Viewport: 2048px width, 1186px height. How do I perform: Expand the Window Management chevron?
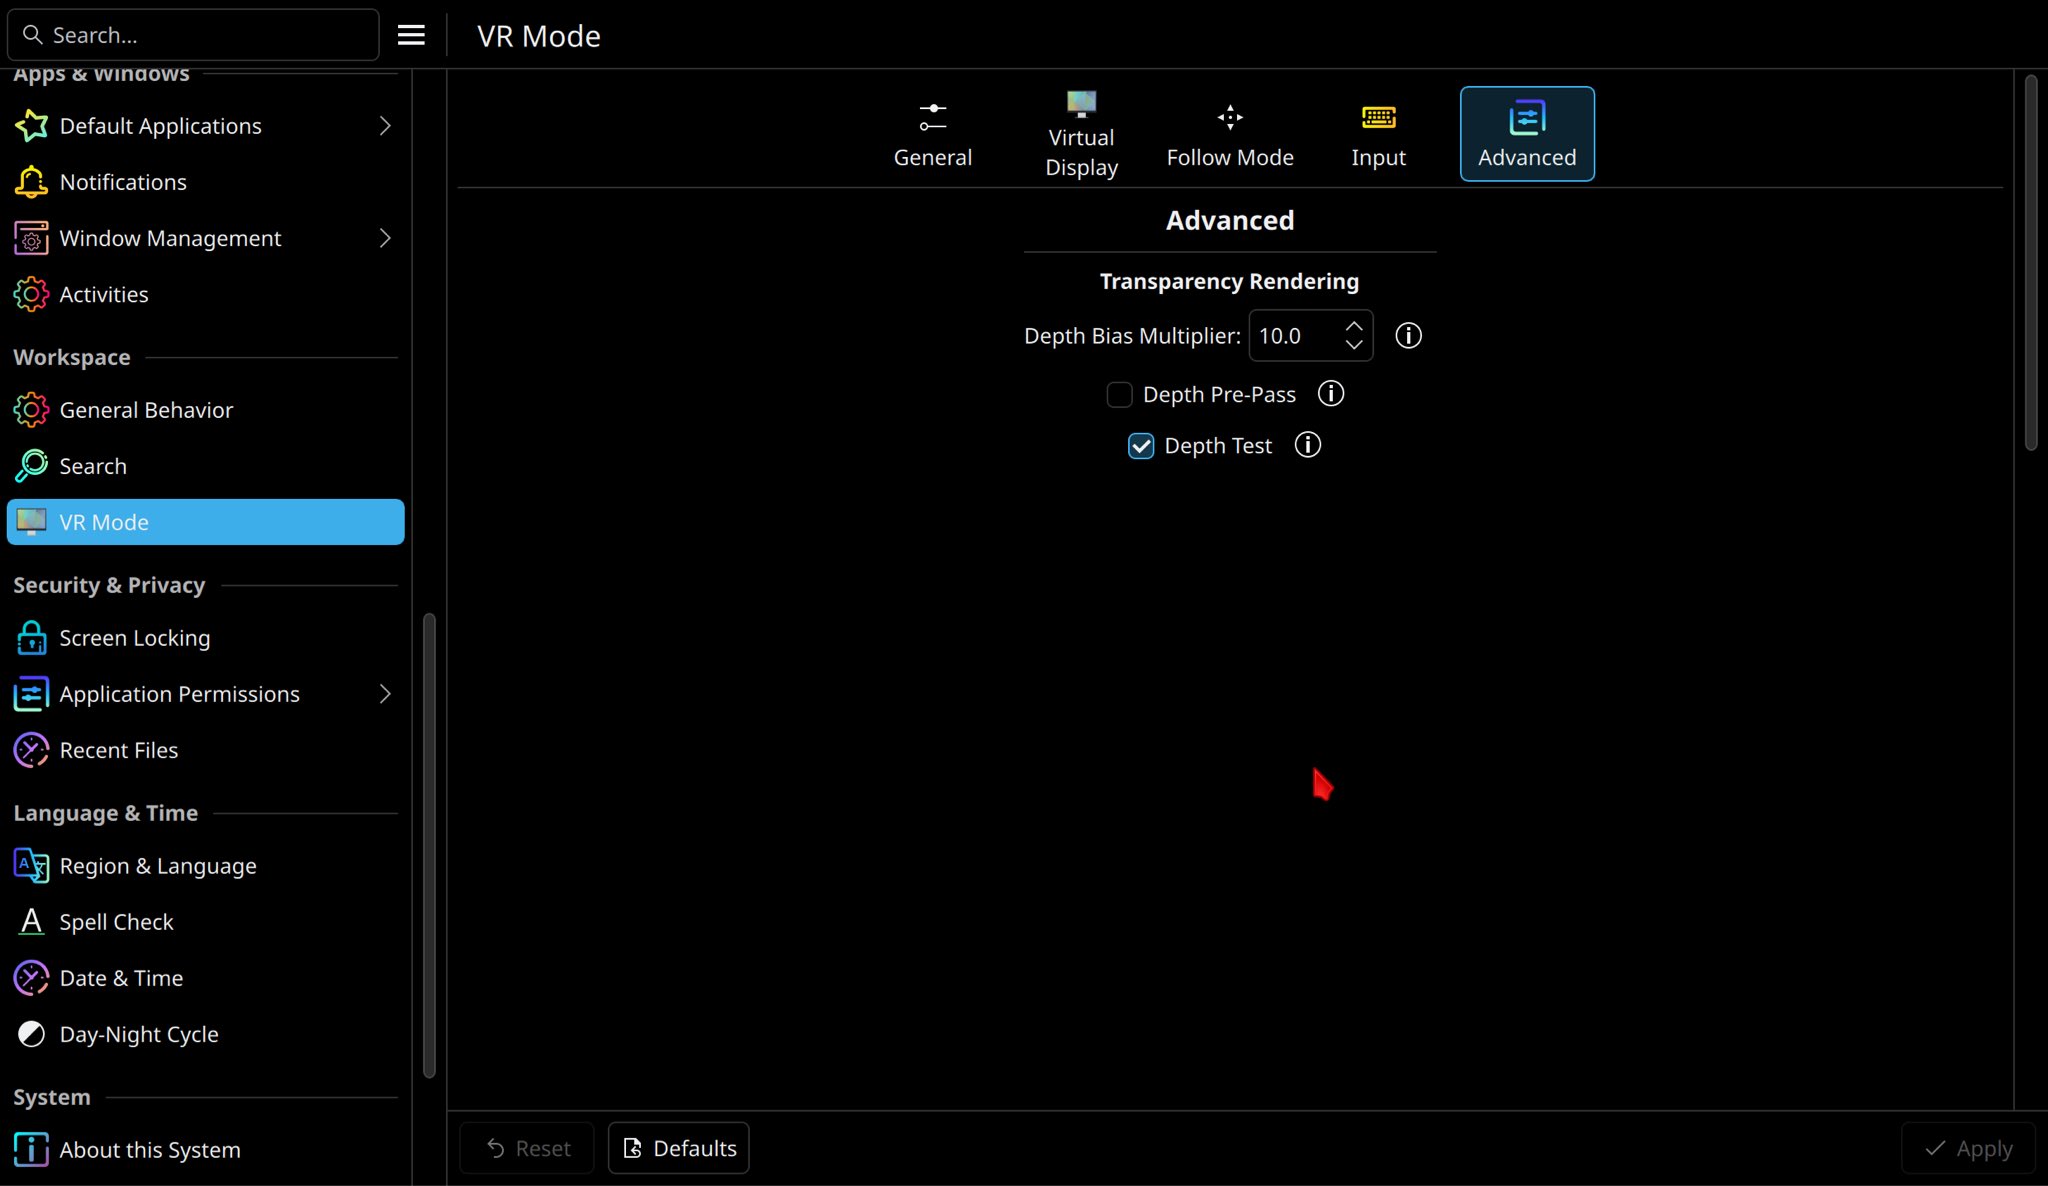point(385,238)
